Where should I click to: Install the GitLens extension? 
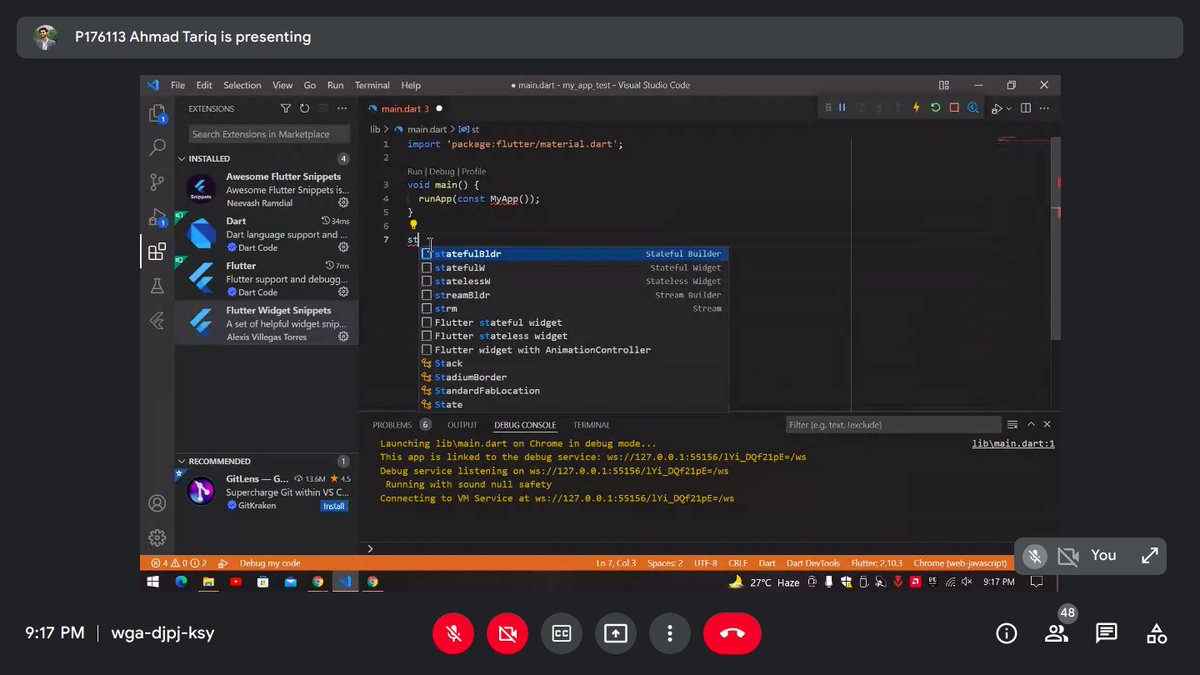click(x=334, y=506)
